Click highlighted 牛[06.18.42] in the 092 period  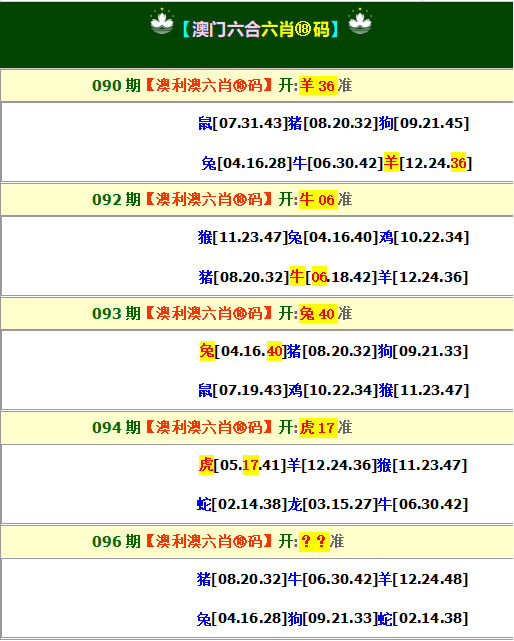pyautogui.click(x=333, y=277)
